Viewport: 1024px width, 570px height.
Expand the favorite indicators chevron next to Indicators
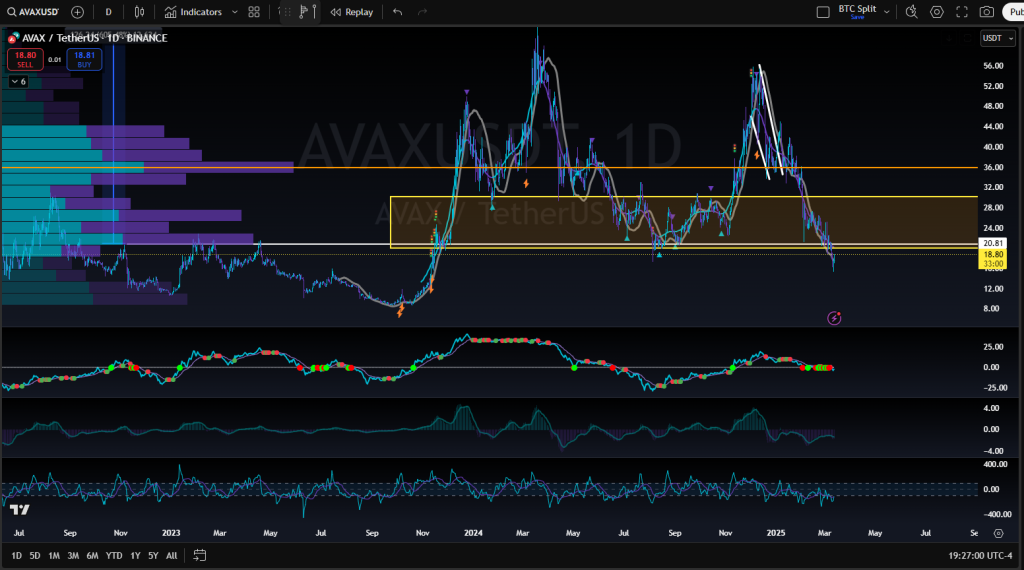[234, 12]
